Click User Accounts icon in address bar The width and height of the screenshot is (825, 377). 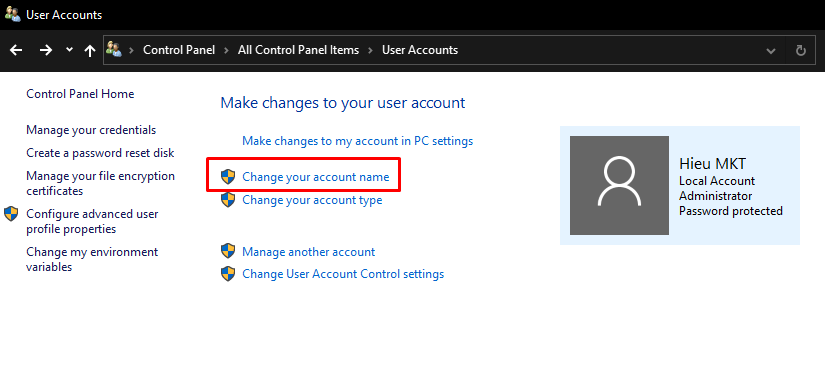click(x=114, y=50)
